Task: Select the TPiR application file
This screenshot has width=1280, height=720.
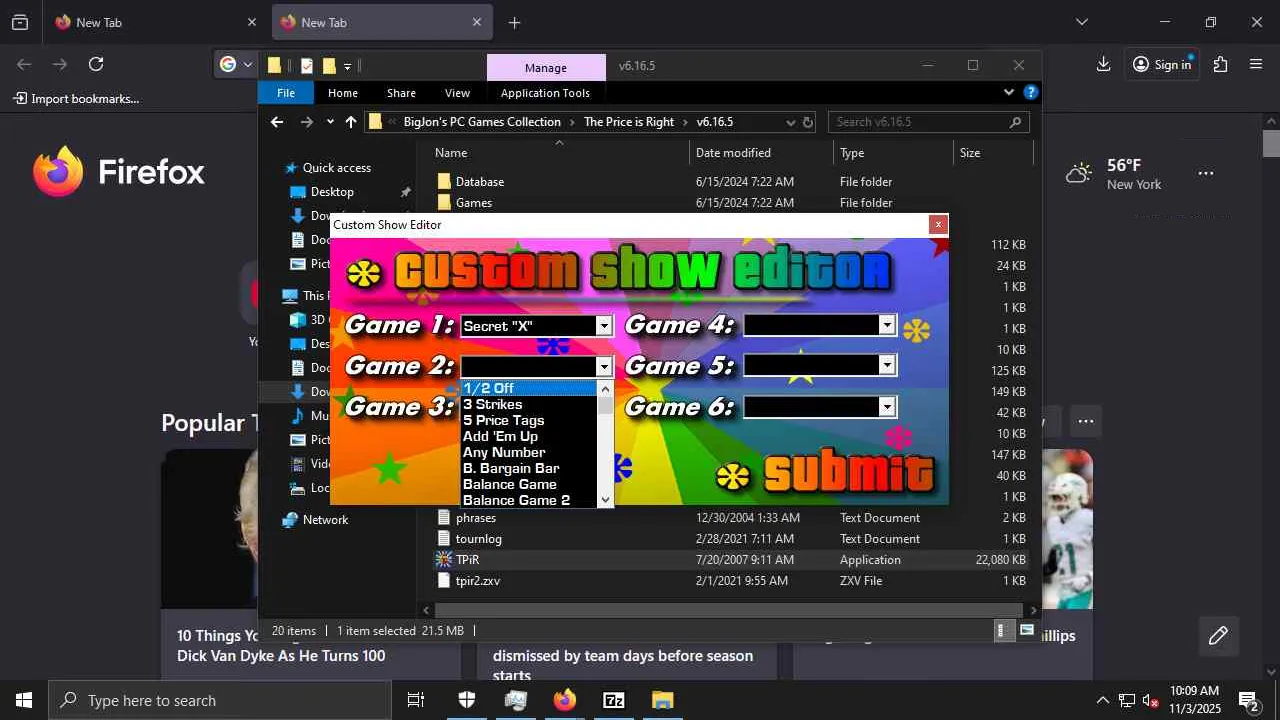Action: (468, 560)
